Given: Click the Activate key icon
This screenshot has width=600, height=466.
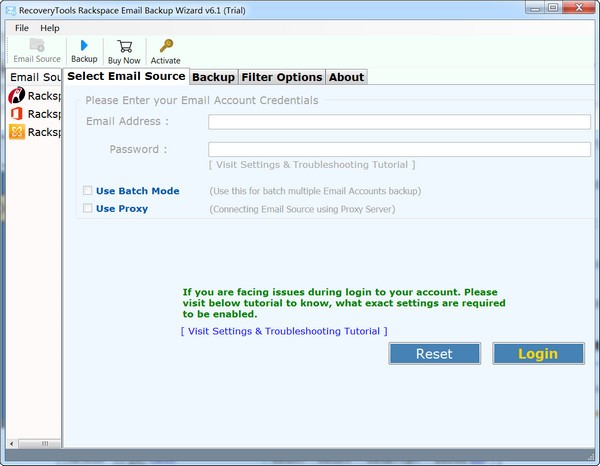Looking at the screenshot, I should pyautogui.click(x=166, y=46).
